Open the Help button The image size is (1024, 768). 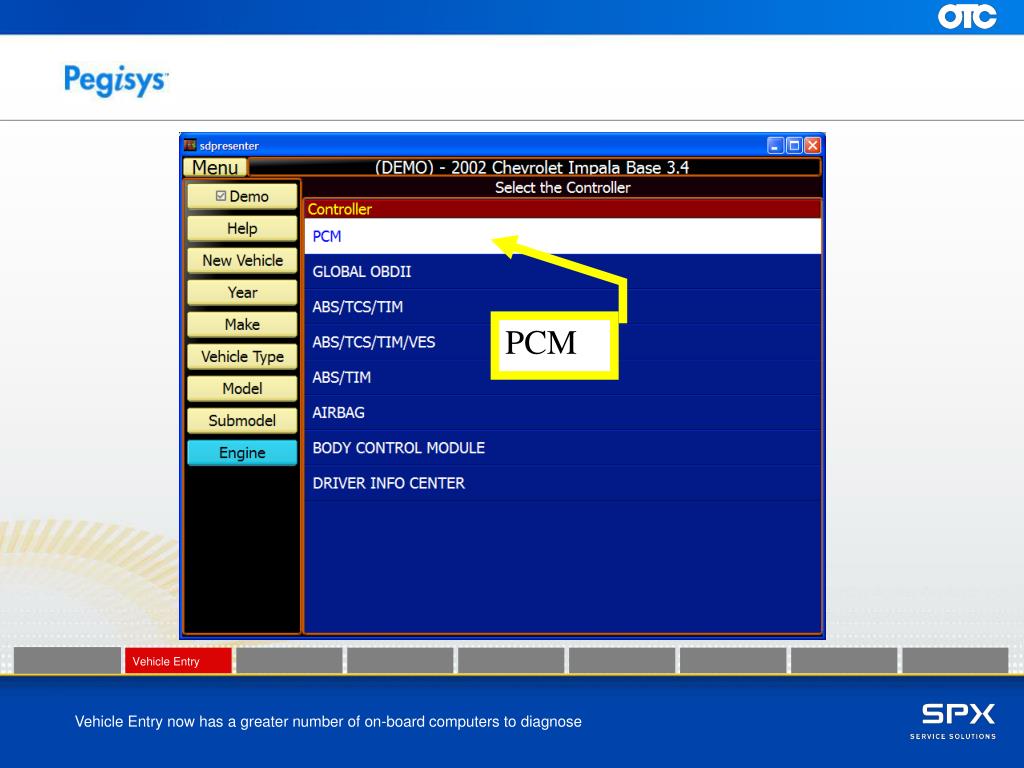242,229
